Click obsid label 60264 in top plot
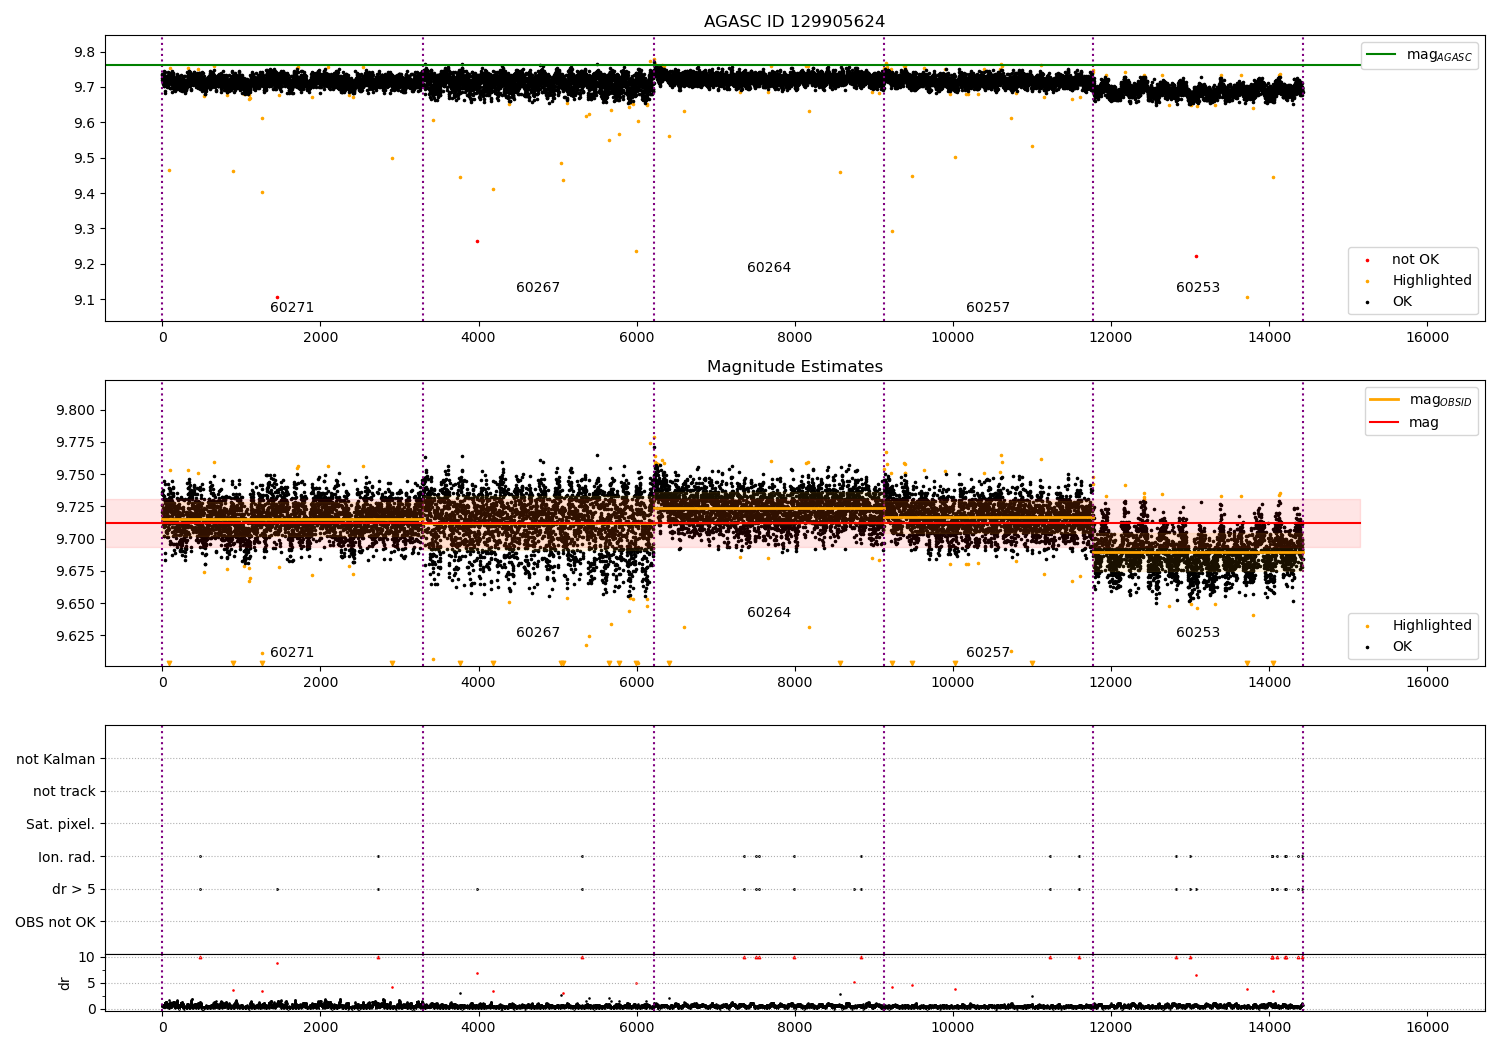Viewport: 1500px width, 1050px height. (x=769, y=268)
